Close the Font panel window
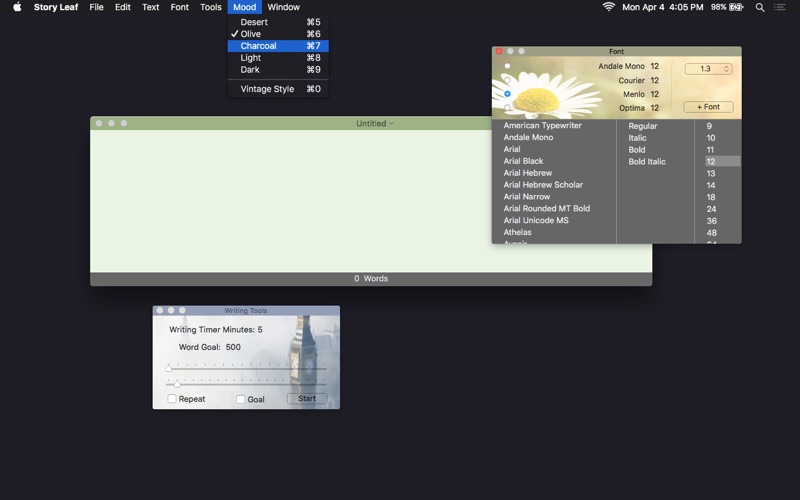The height and width of the screenshot is (500, 800). click(499, 51)
